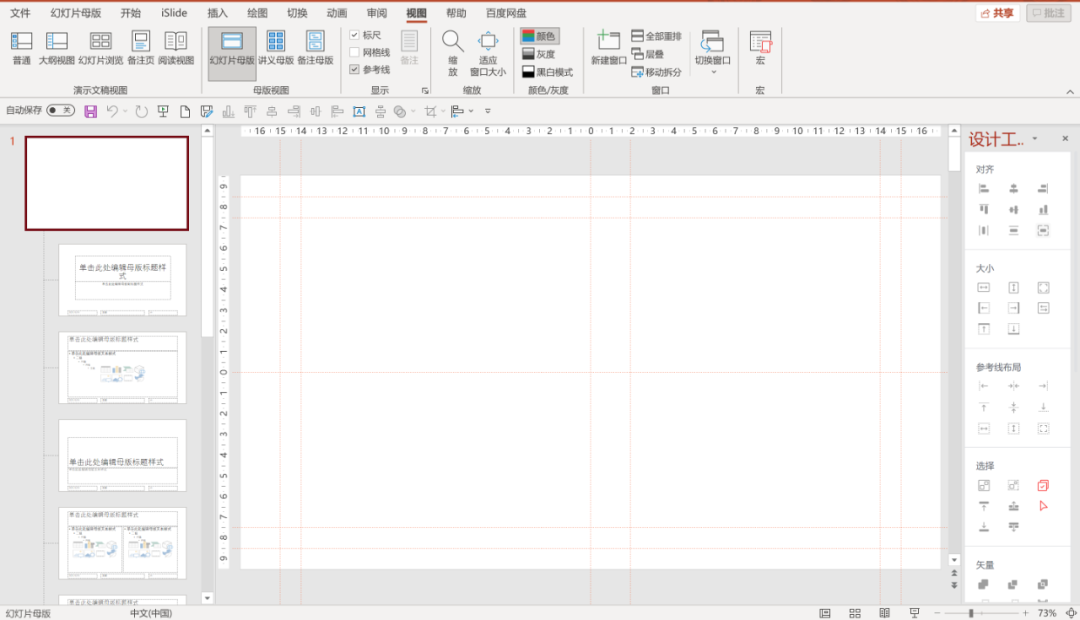Switch to 阅读视图 reading view
Screen dimensions: 1080x620
click(176, 48)
